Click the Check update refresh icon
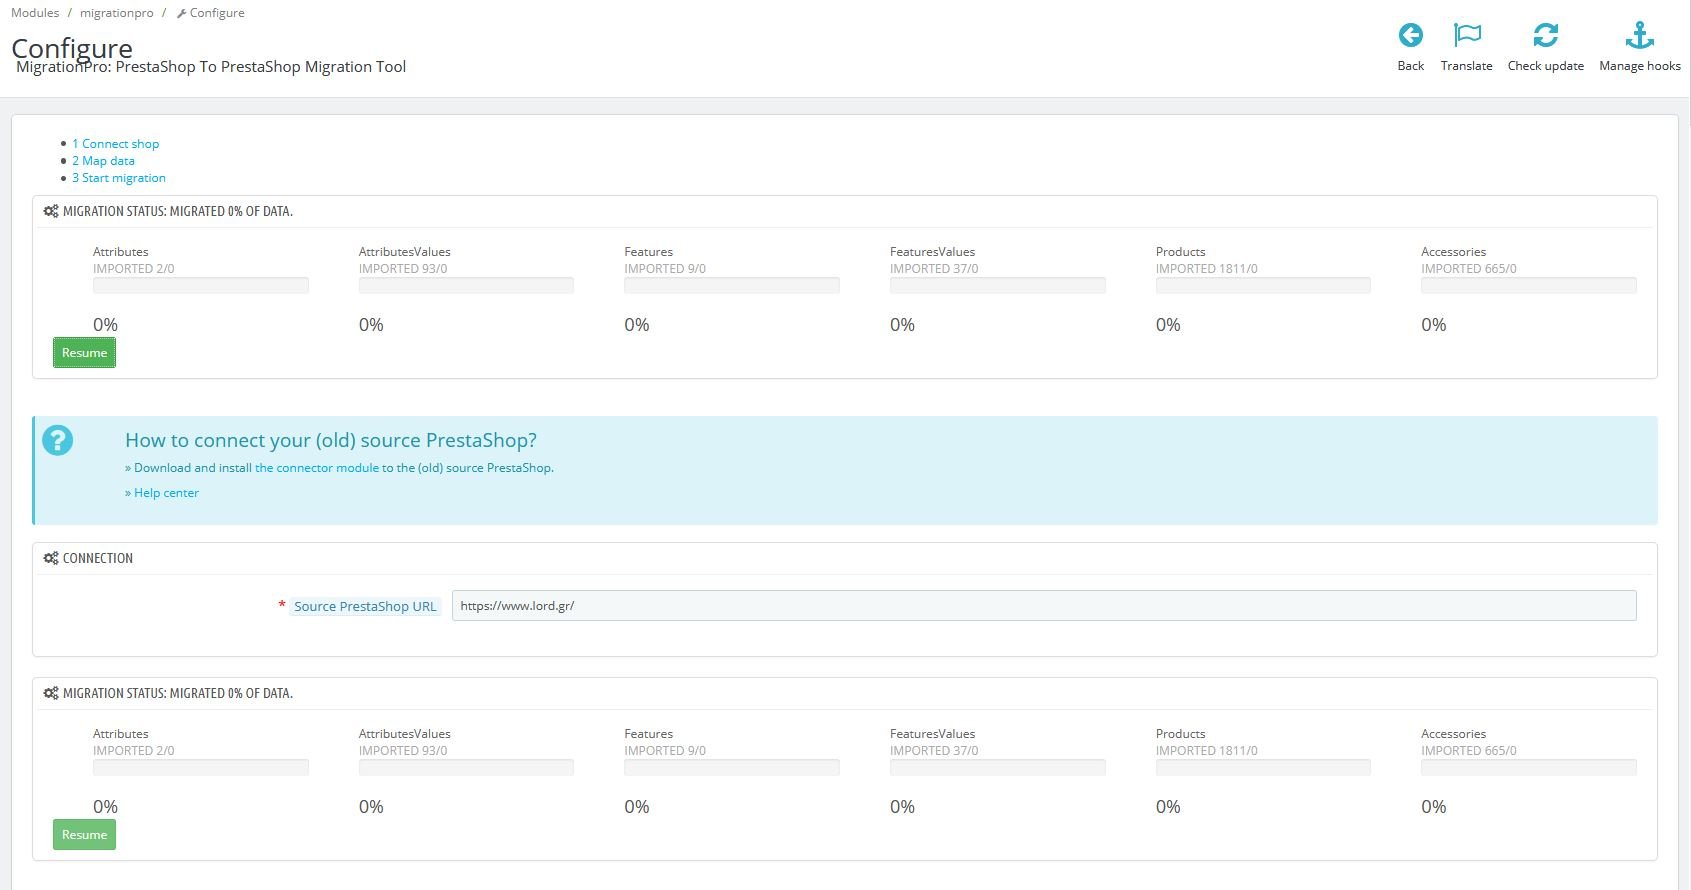 [x=1545, y=36]
